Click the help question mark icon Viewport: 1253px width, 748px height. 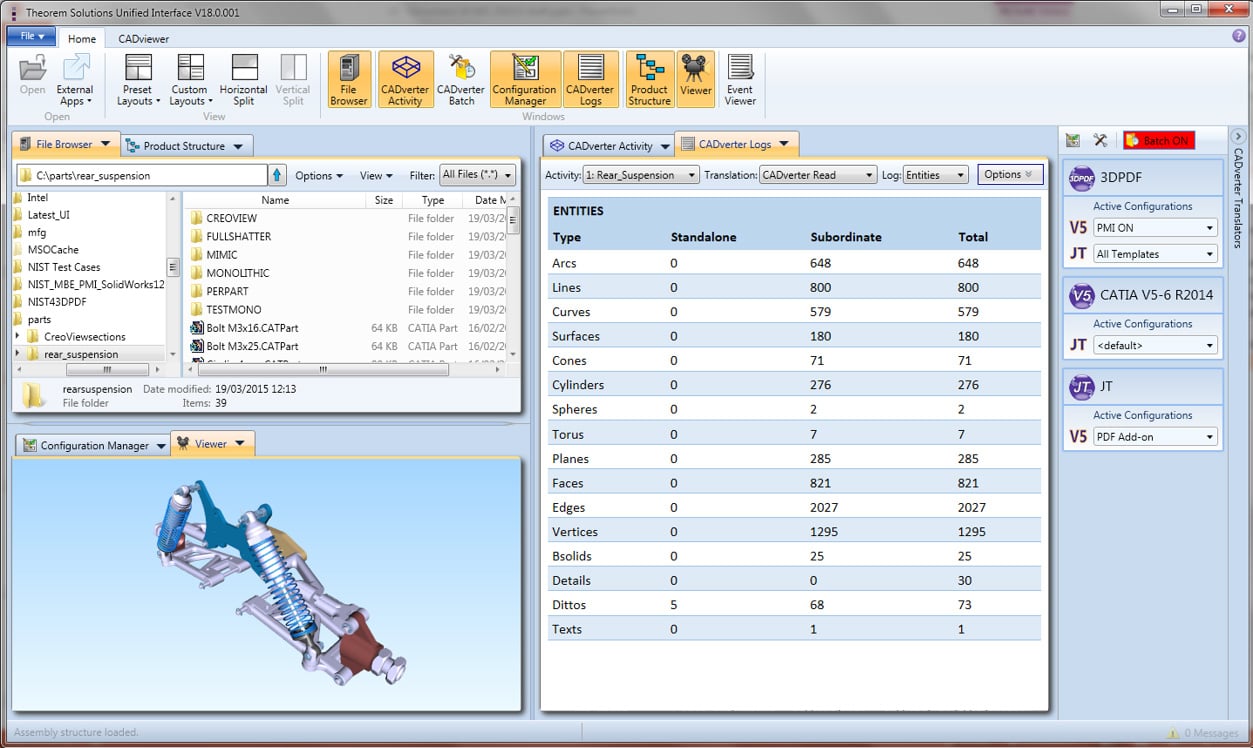1239,36
